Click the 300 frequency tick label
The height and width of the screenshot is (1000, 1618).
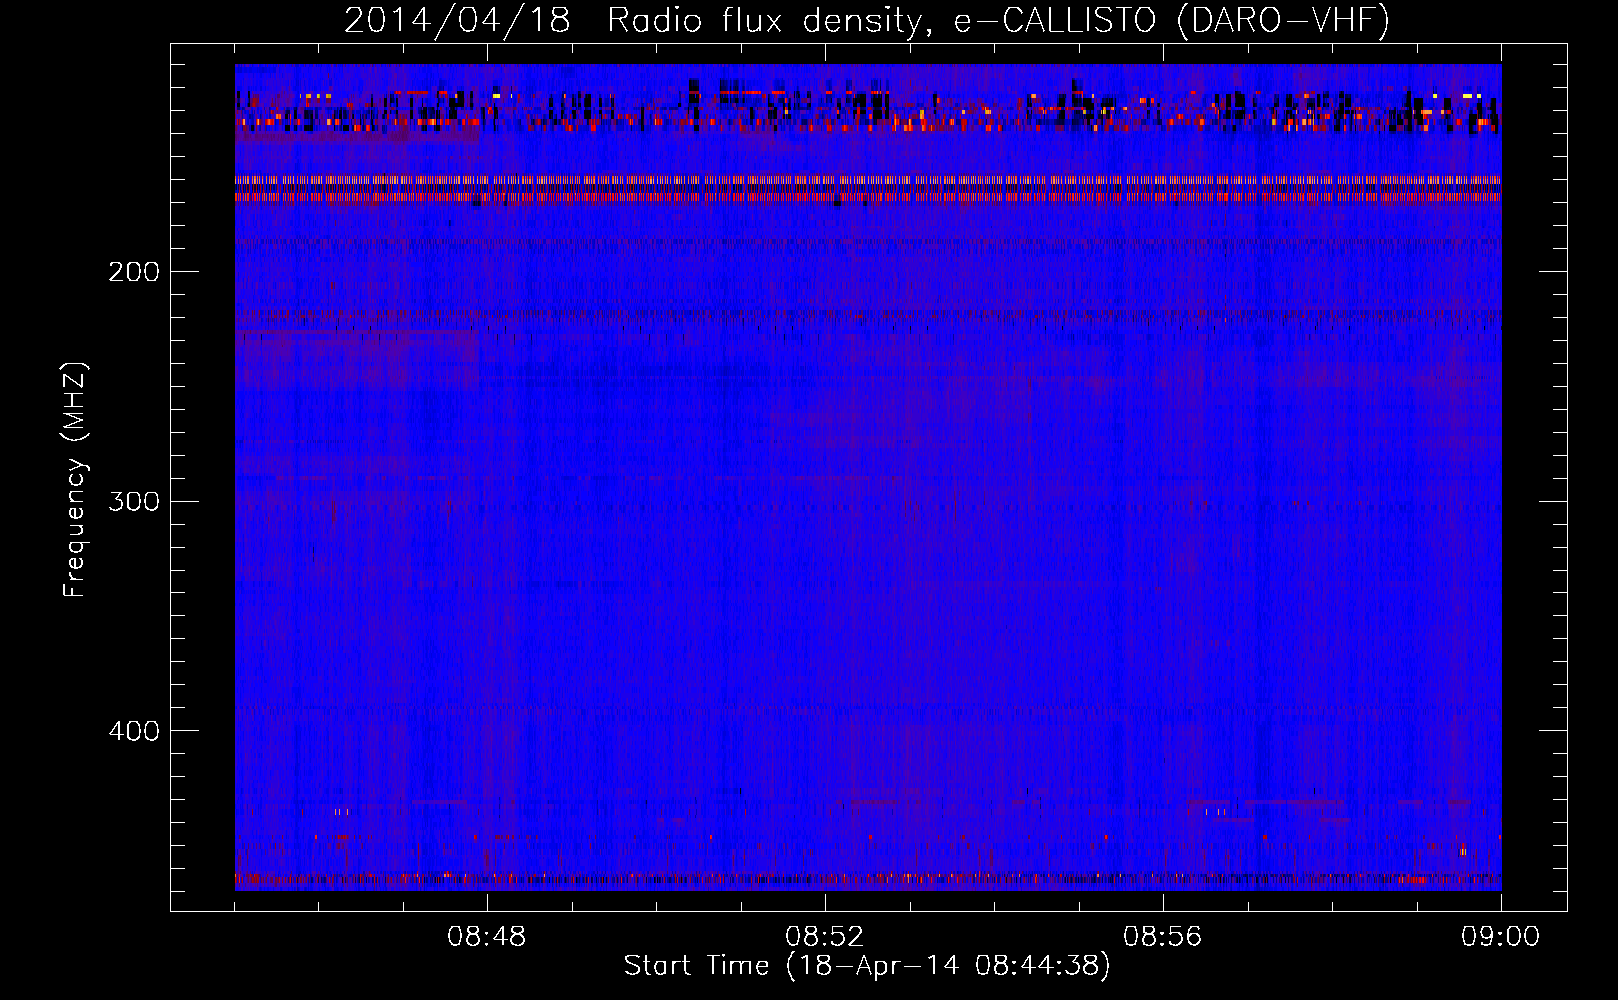click(134, 501)
